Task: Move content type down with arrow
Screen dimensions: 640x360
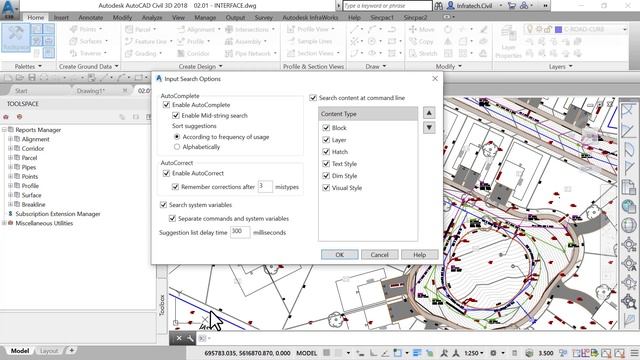Action: 429,128
